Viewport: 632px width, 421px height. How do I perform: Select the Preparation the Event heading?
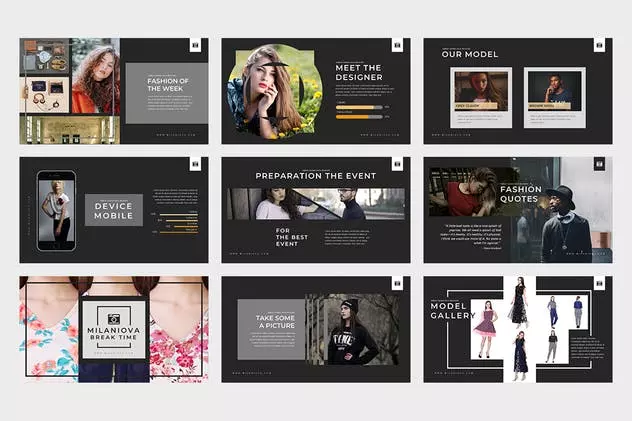tap(316, 176)
